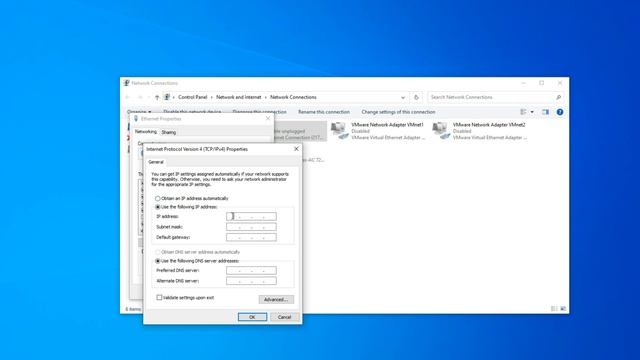This screenshot has width=640, height=360.
Task: Open the view options dropdown arrow
Action: coord(532,112)
